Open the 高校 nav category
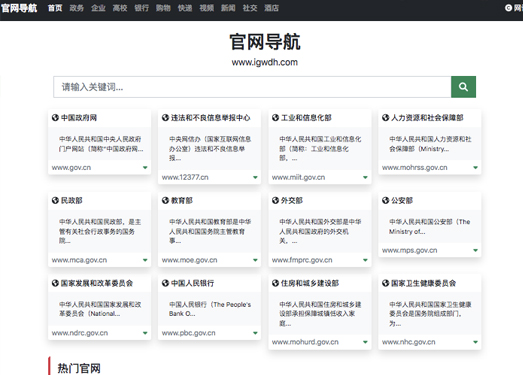The width and height of the screenshot is (523, 375). tap(120, 8)
